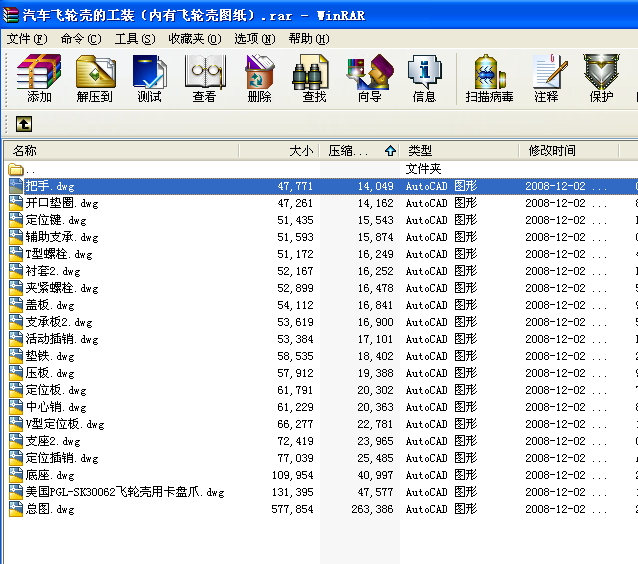Select file 定位键.dwg
The width and height of the screenshot is (638, 564).
pyautogui.click(x=56, y=220)
